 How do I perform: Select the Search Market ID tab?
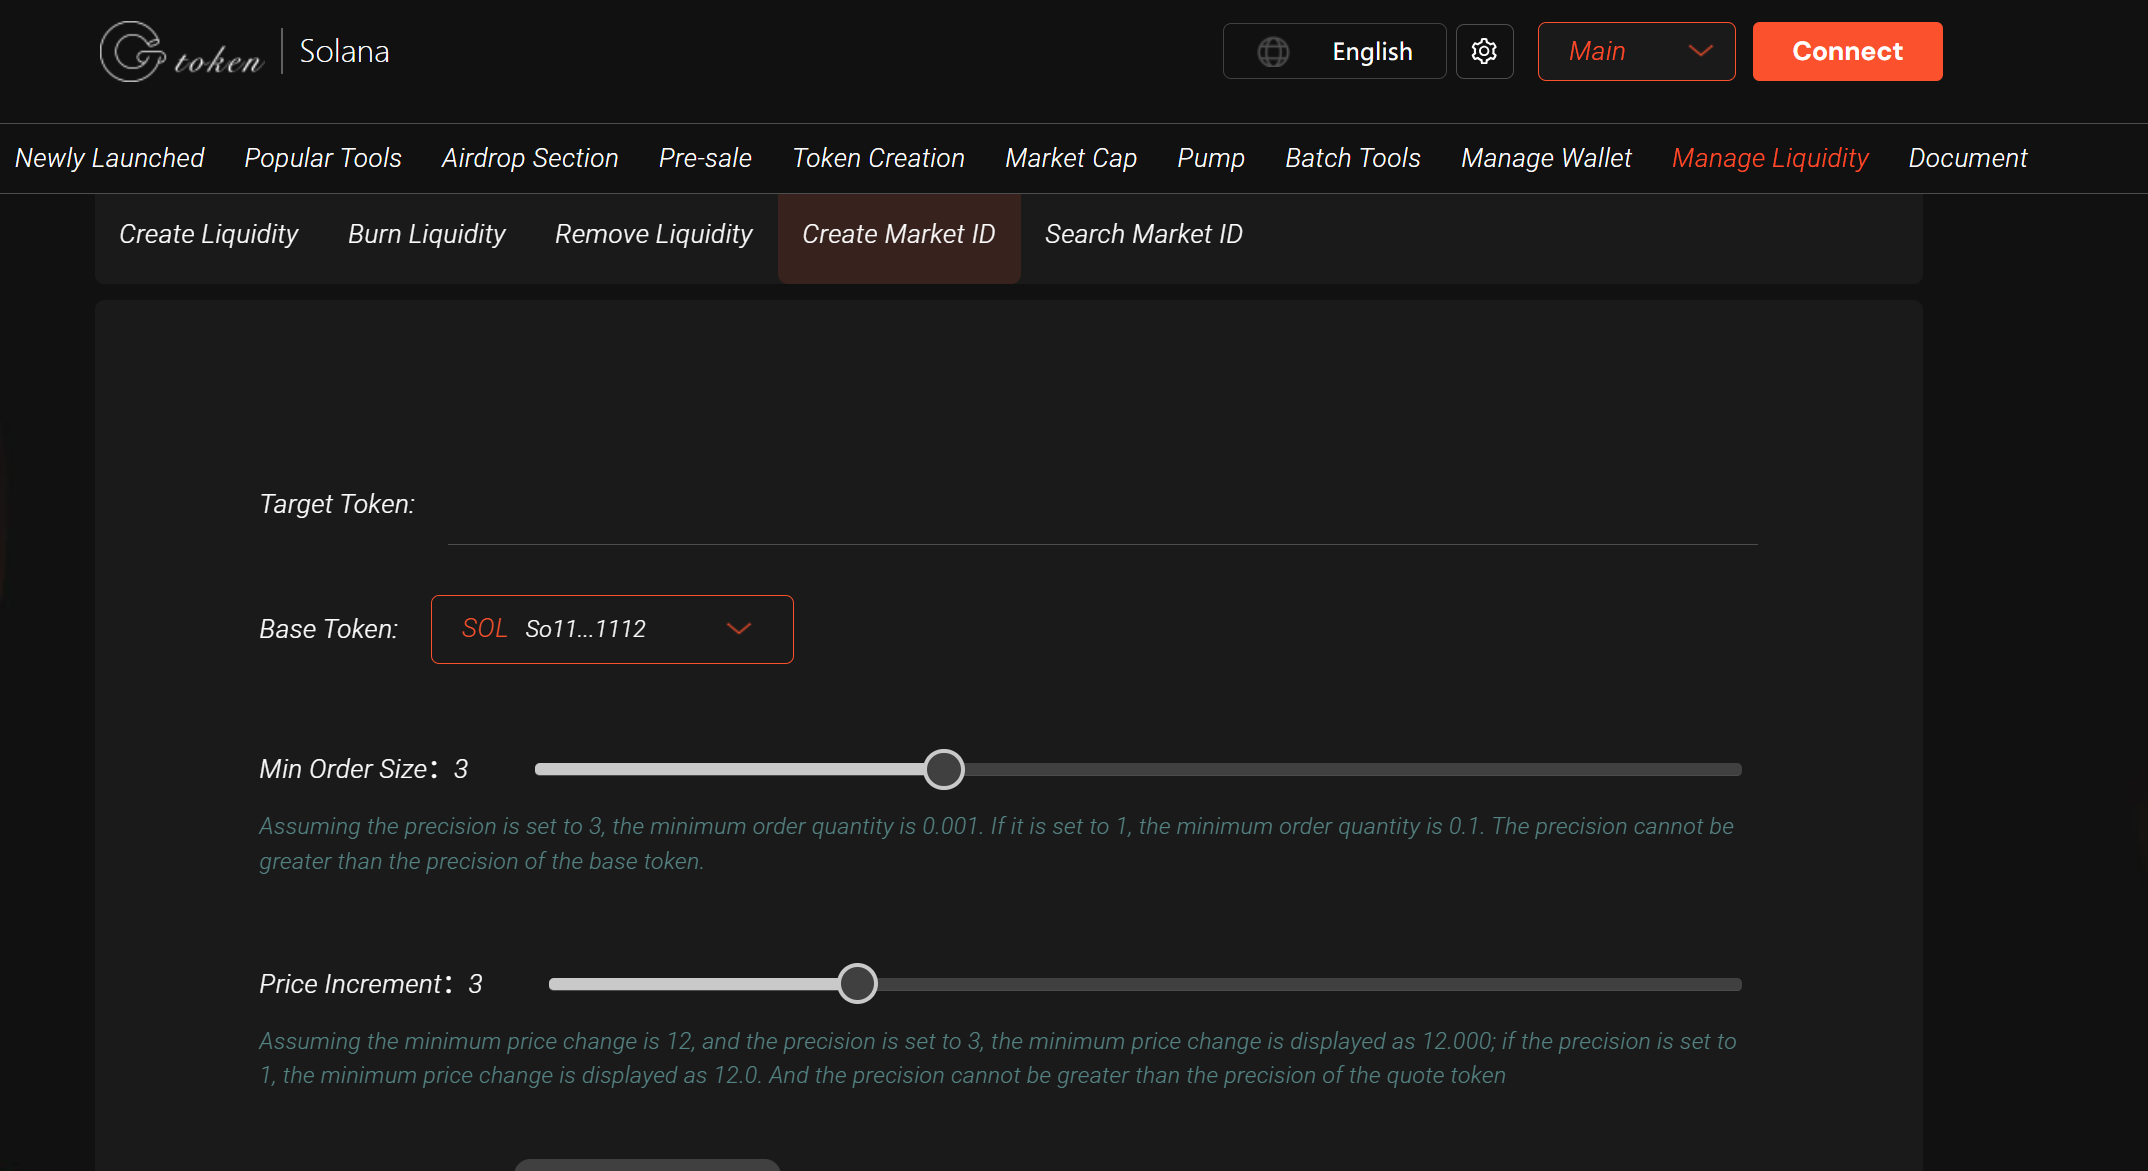pos(1143,234)
